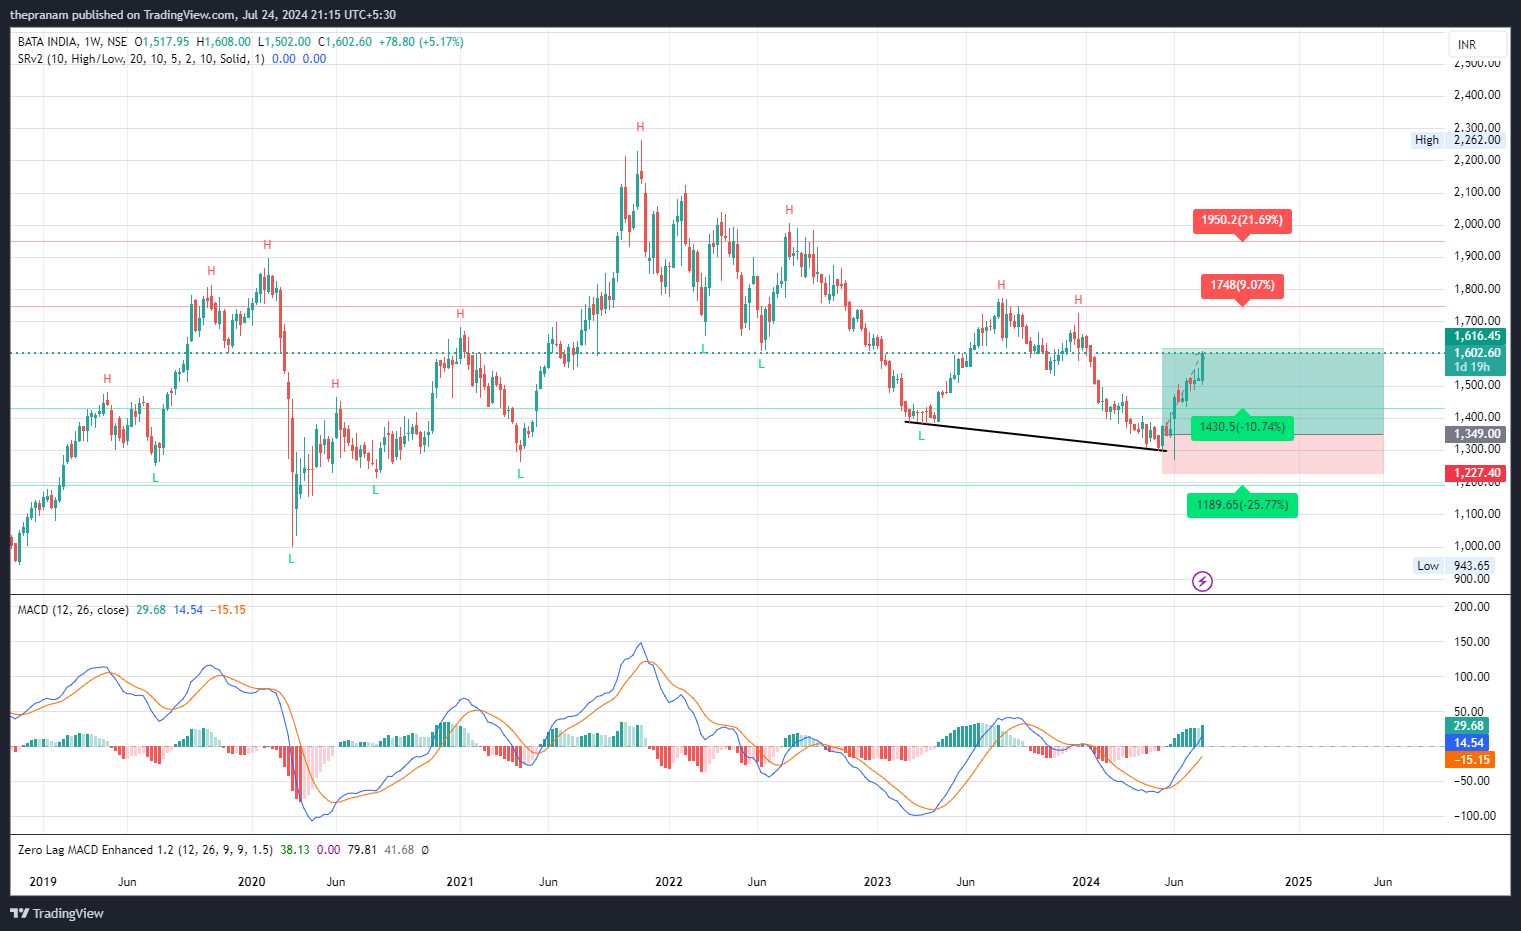
Task: Click the -15.15 orange signal axis label
Action: click(1470, 760)
